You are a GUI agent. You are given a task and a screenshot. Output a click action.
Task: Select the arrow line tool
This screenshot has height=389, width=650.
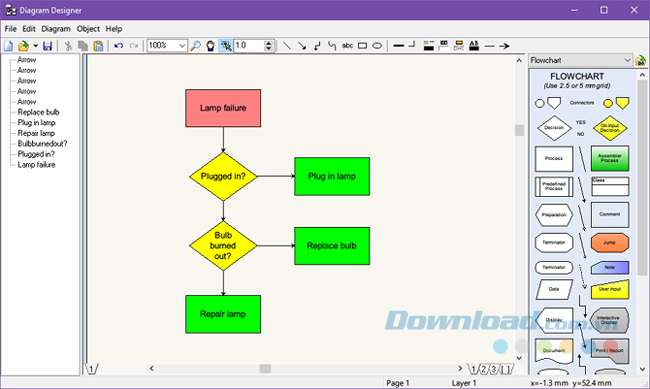[302, 46]
